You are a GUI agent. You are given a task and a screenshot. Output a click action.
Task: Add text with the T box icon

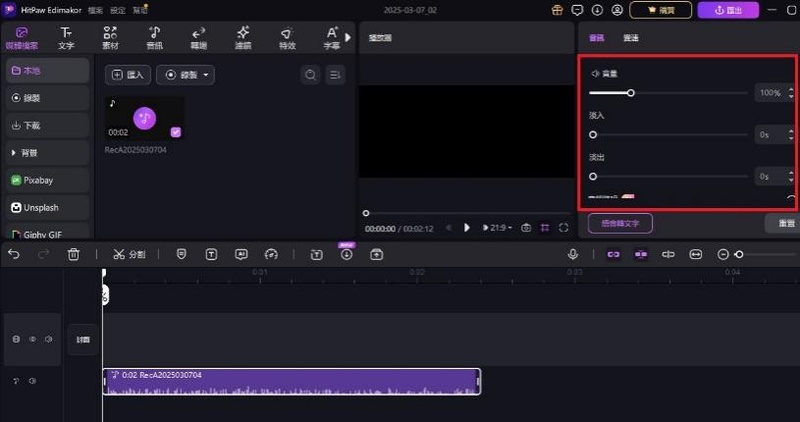click(211, 254)
